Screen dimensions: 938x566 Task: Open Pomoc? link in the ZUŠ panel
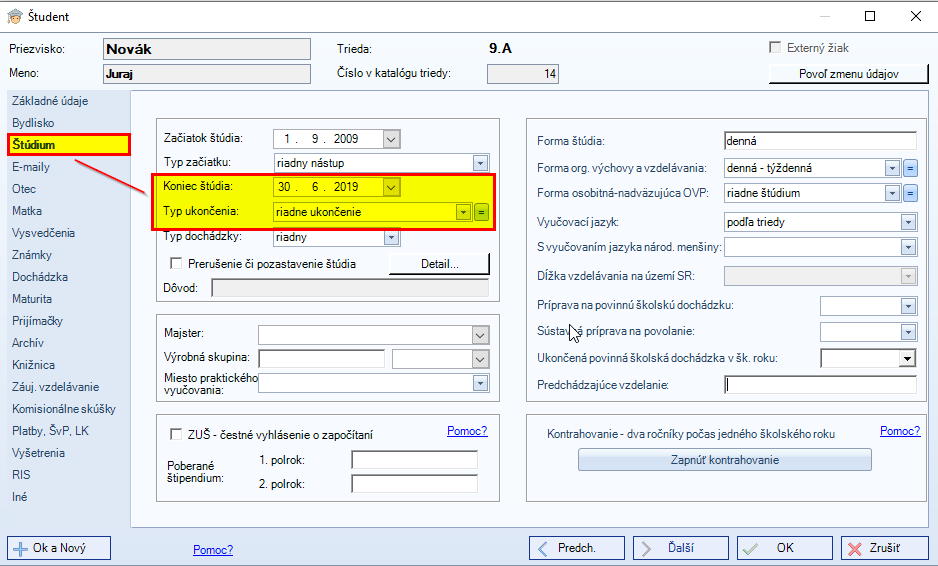point(467,431)
